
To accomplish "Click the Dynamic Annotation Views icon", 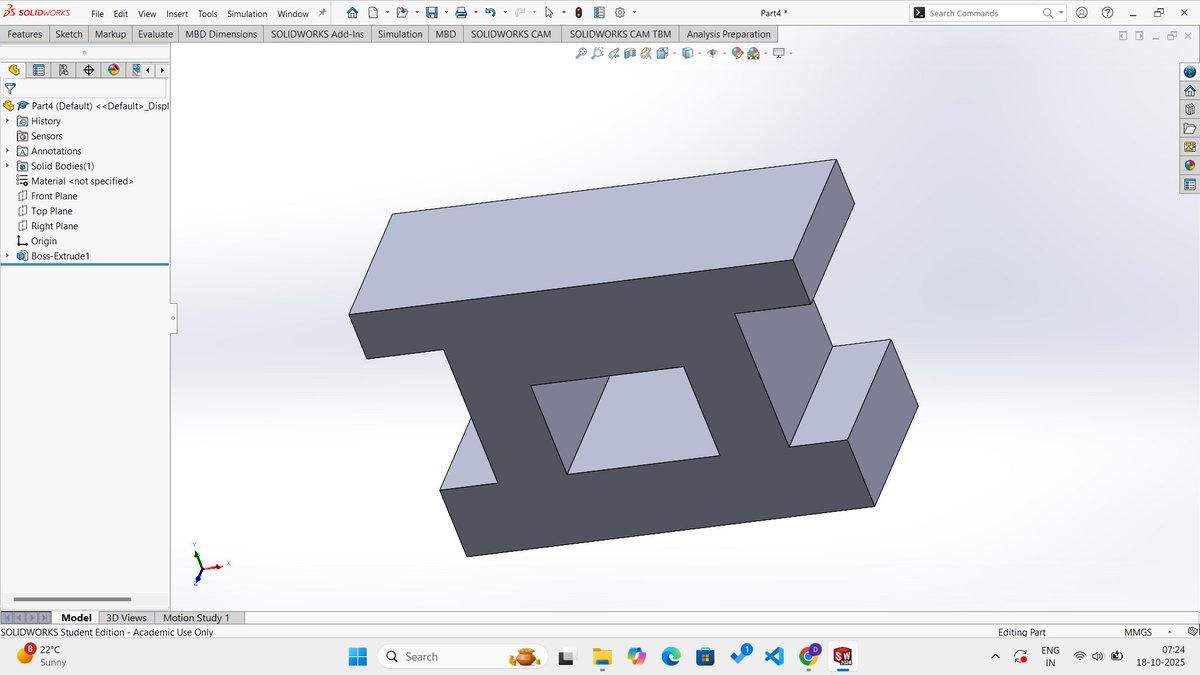I will 646,53.
